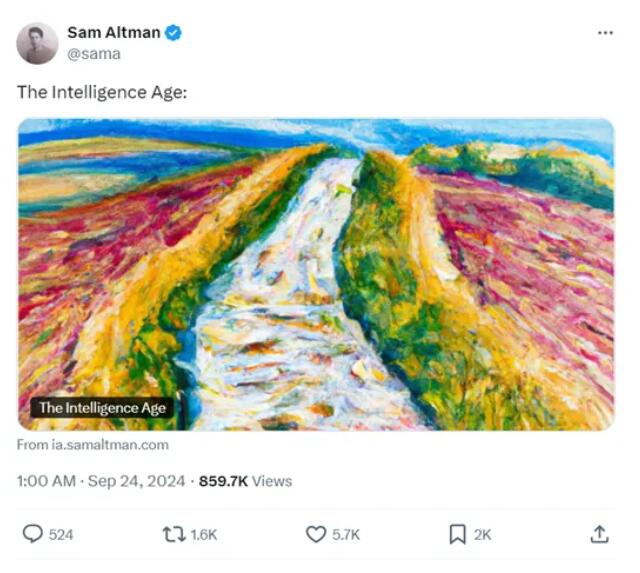Screen dimensions: 640x573
Task: Open the three-dot more options menu
Action: coord(605,33)
